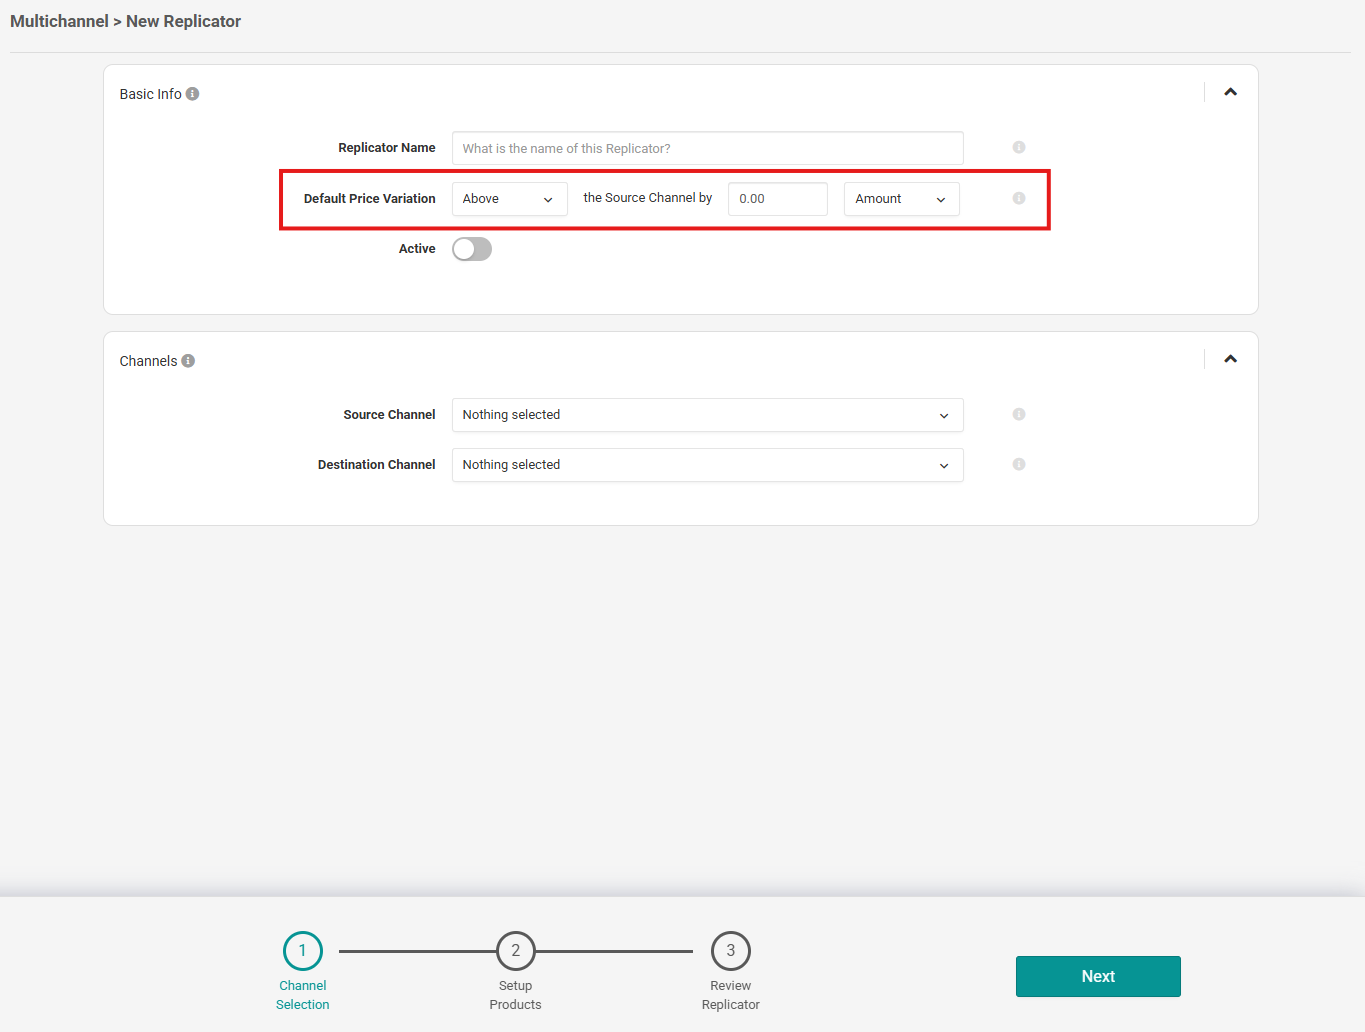Click the info icon for Replicator Name
This screenshot has width=1365, height=1032.
(x=1019, y=147)
